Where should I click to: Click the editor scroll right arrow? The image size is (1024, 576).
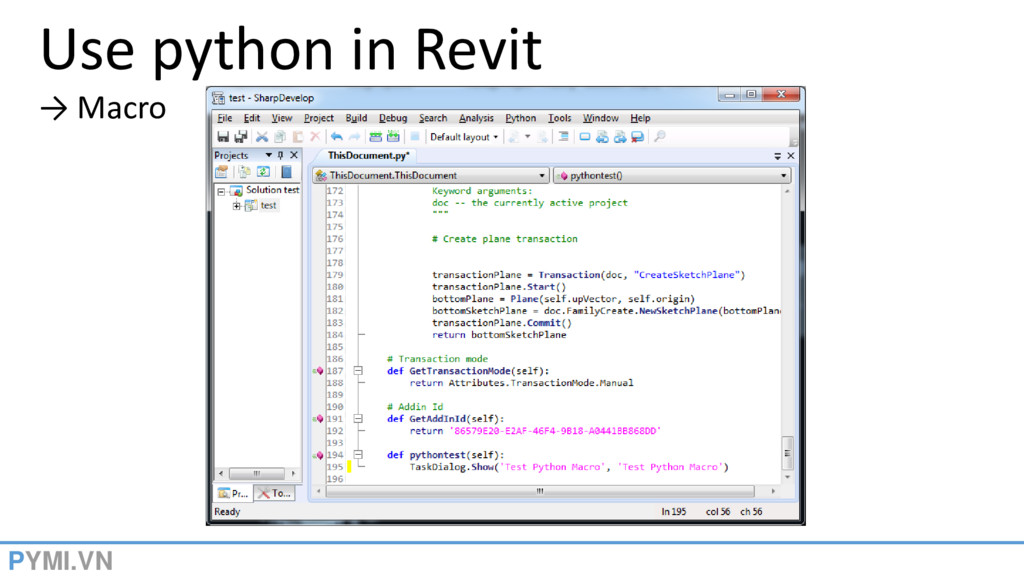(x=773, y=491)
